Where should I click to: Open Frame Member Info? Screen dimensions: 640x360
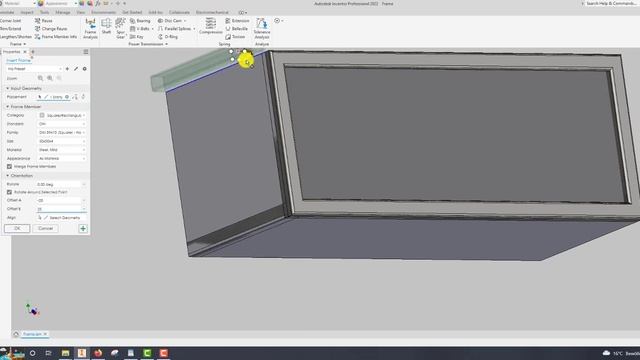56,37
